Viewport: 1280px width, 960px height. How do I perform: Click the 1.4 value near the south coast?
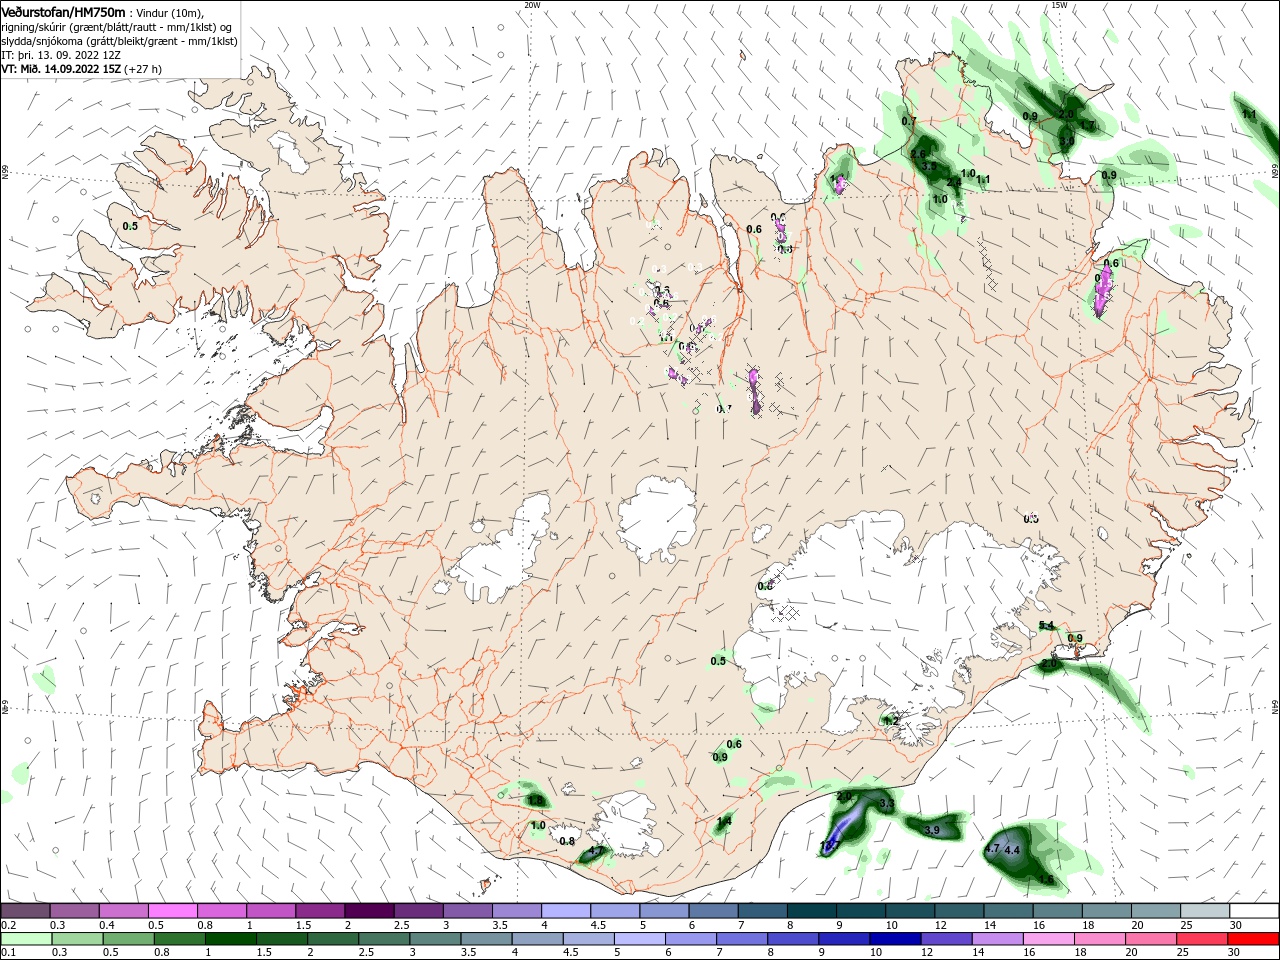(x=724, y=821)
